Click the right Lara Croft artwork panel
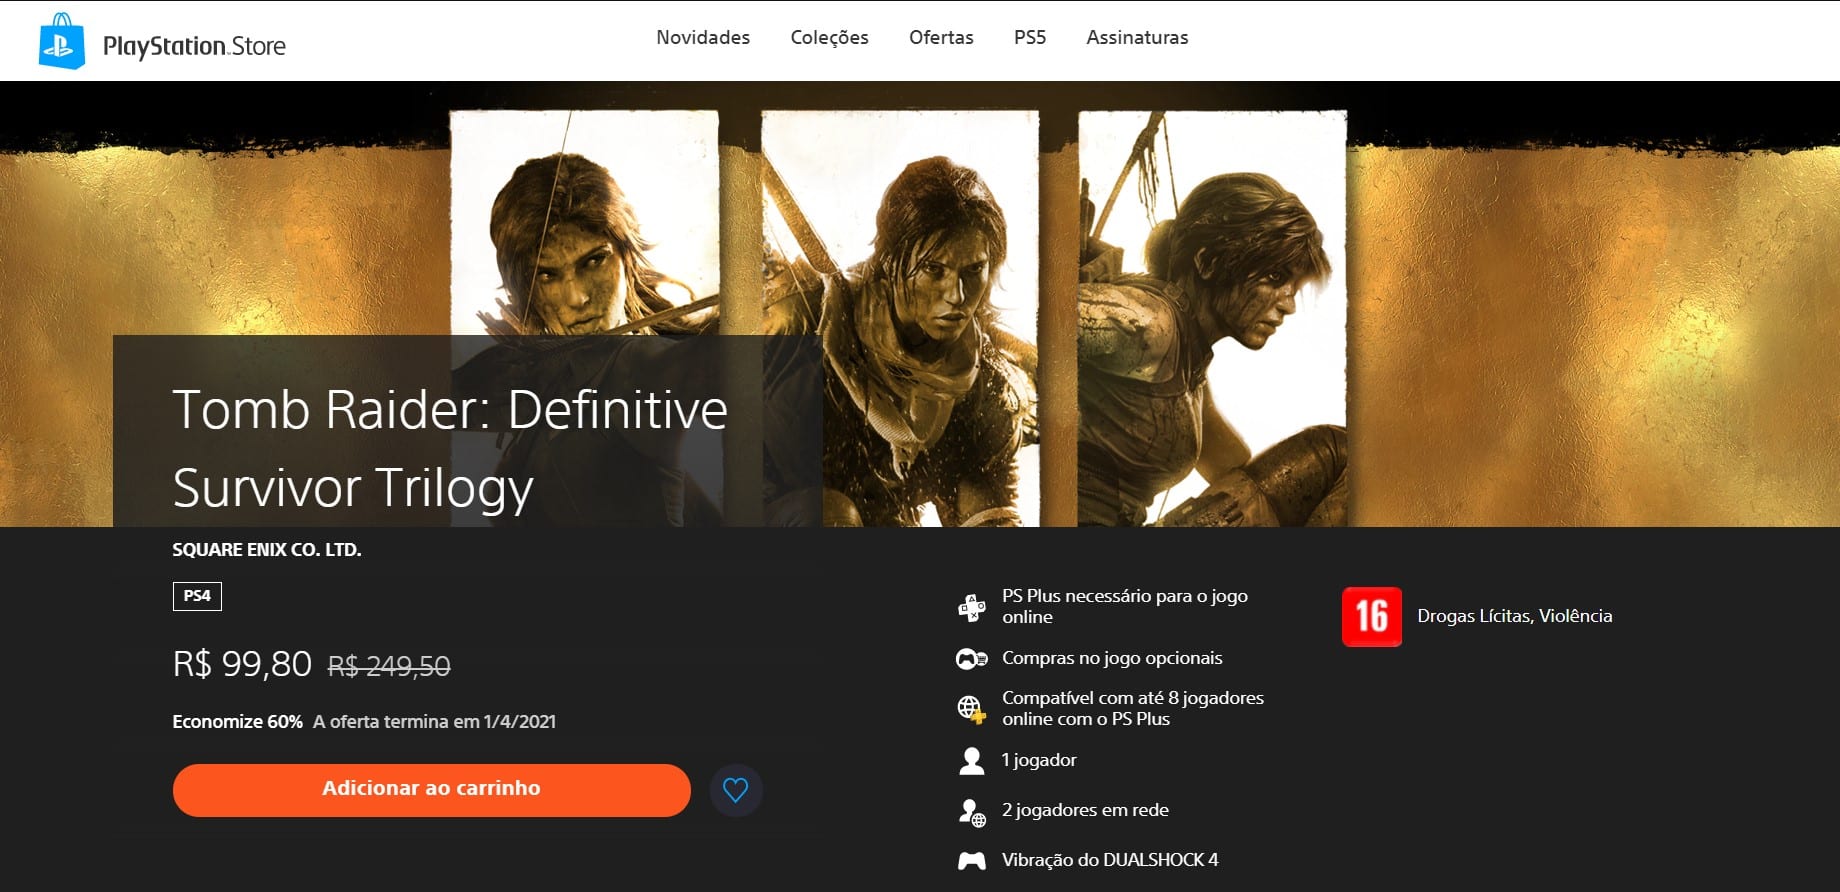Viewport: 1840px width, 892px height. click(1212, 318)
